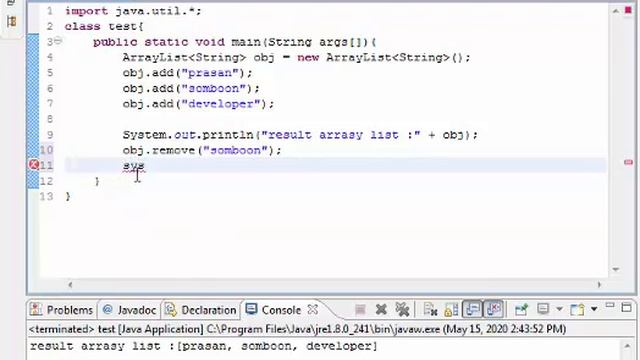640x360 pixels.
Task: Click the 'public static void main' line
Action: [234, 42]
